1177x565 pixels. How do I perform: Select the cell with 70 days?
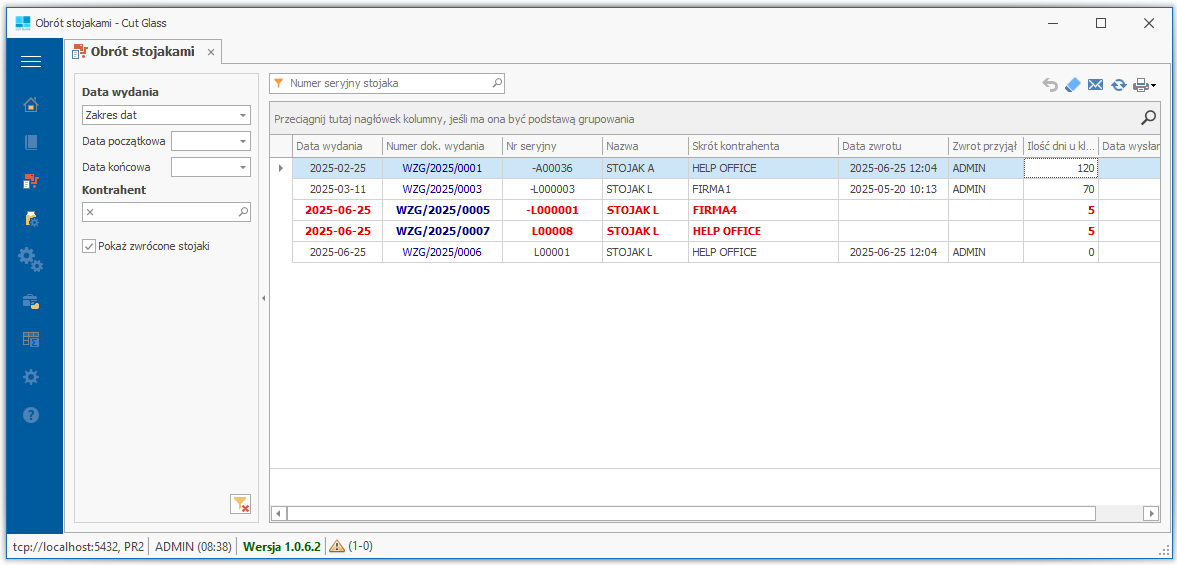[1061, 189]
